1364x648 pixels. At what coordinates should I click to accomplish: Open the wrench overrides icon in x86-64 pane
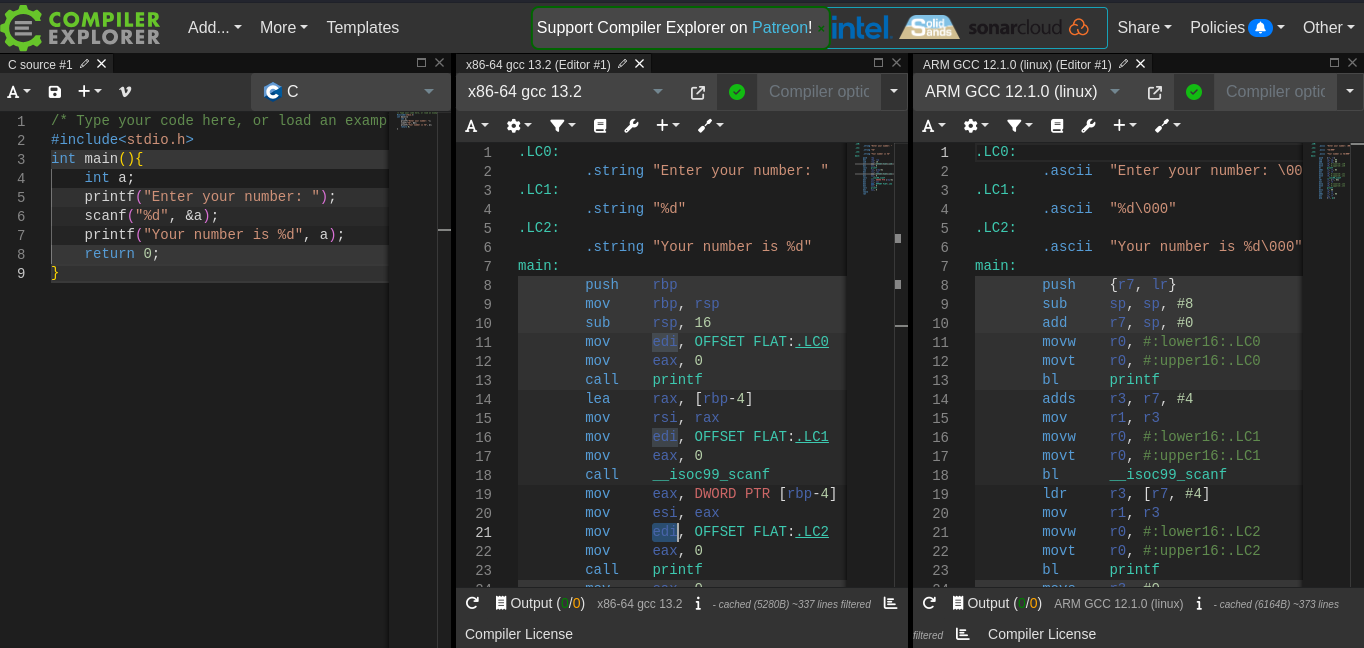(x=631, y=126)
